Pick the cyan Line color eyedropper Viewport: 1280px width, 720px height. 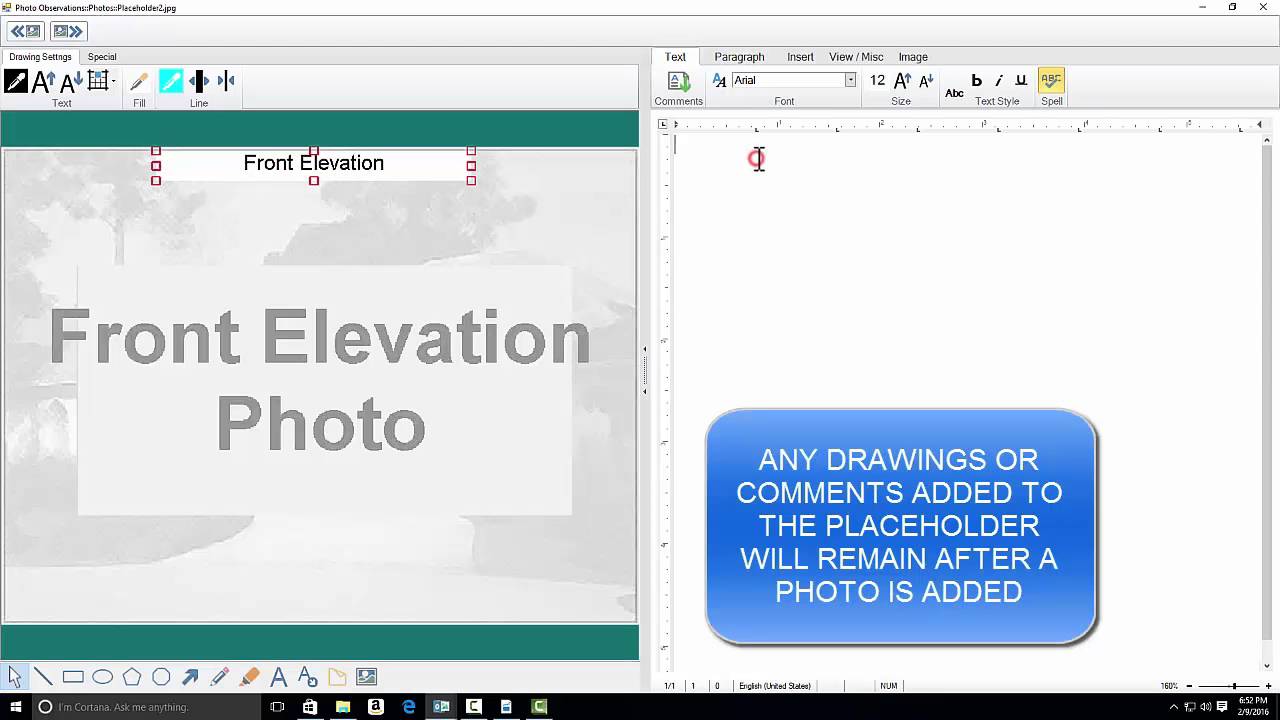(x=171, y=82)
